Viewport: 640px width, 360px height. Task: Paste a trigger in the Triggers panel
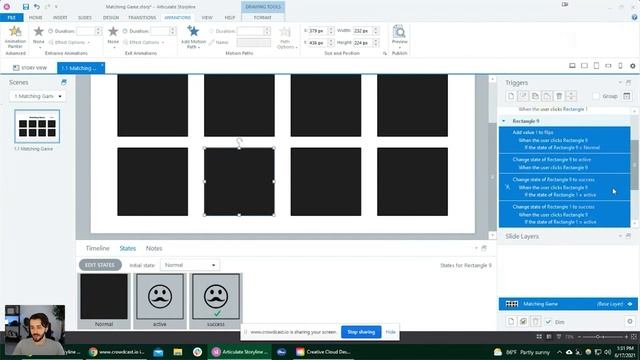(x=547, y=96)
